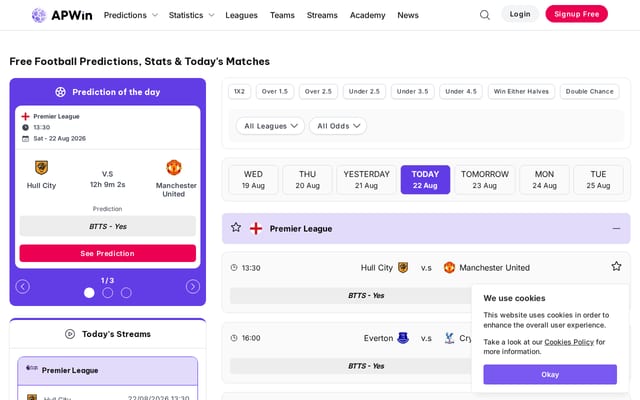640x400 pixels.
Task: Open the All Odds dropdown
Action: [338, 126]
